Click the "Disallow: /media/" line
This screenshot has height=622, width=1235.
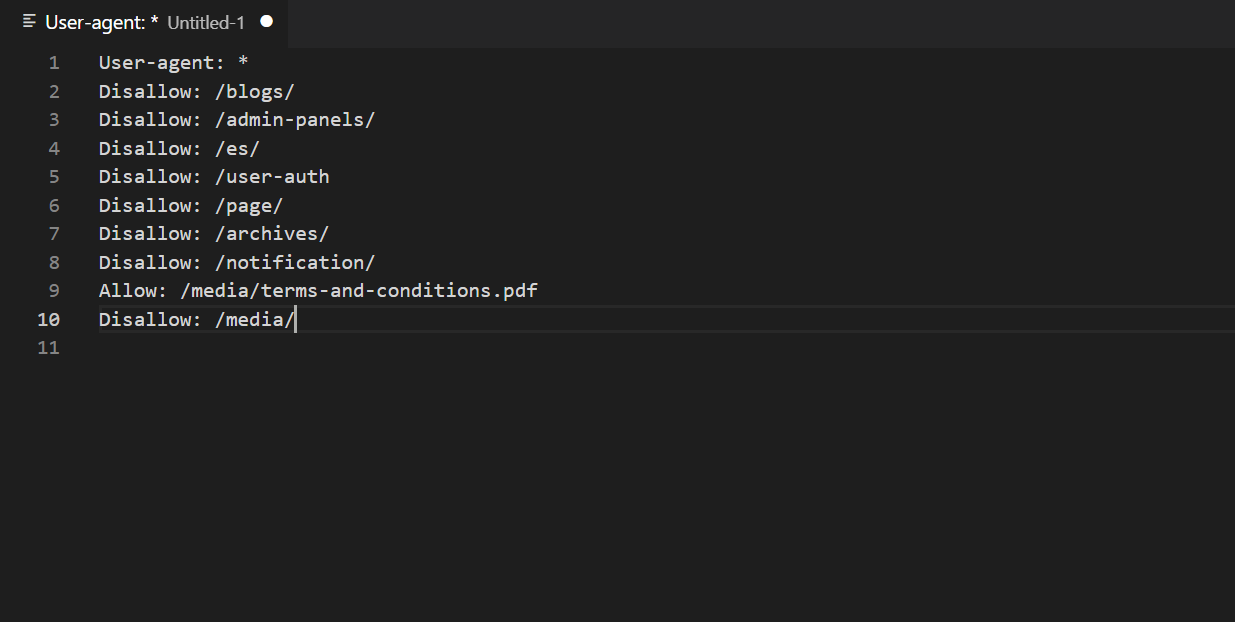pyautogui.click(x=196, y=320)
